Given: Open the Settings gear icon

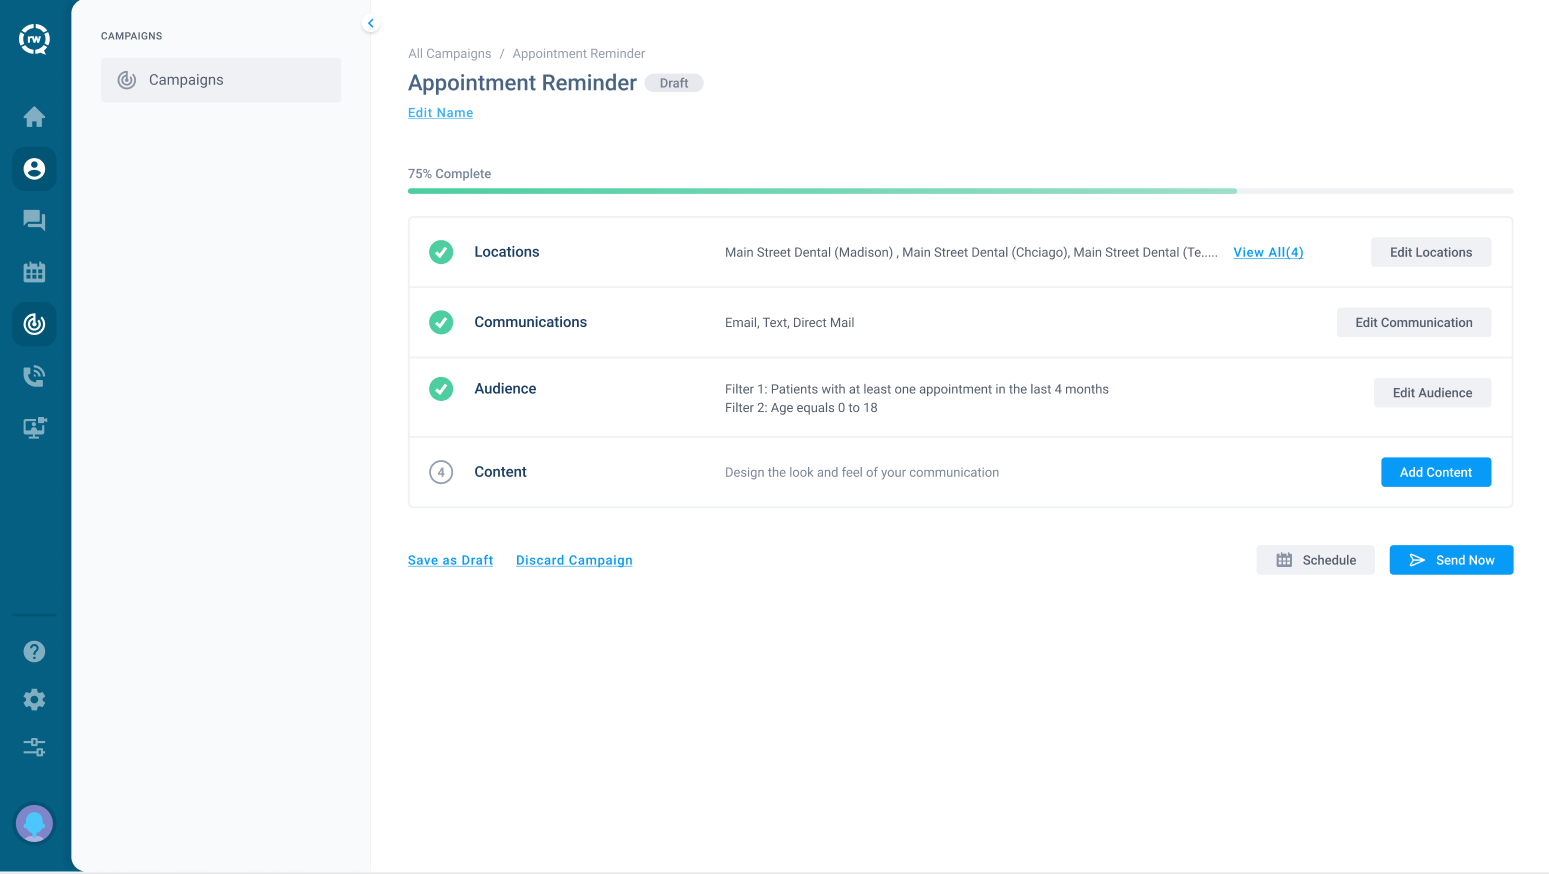Looking at the screenshot, I should pos(34,700).
